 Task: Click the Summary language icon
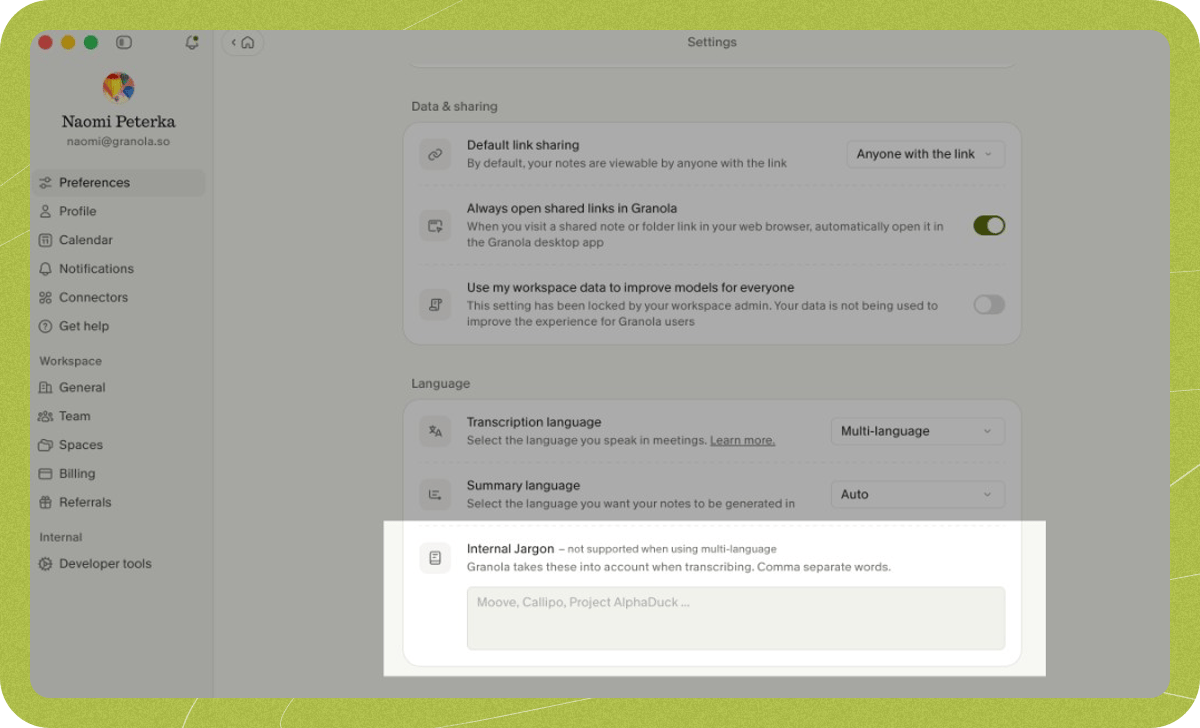point(435,494)
